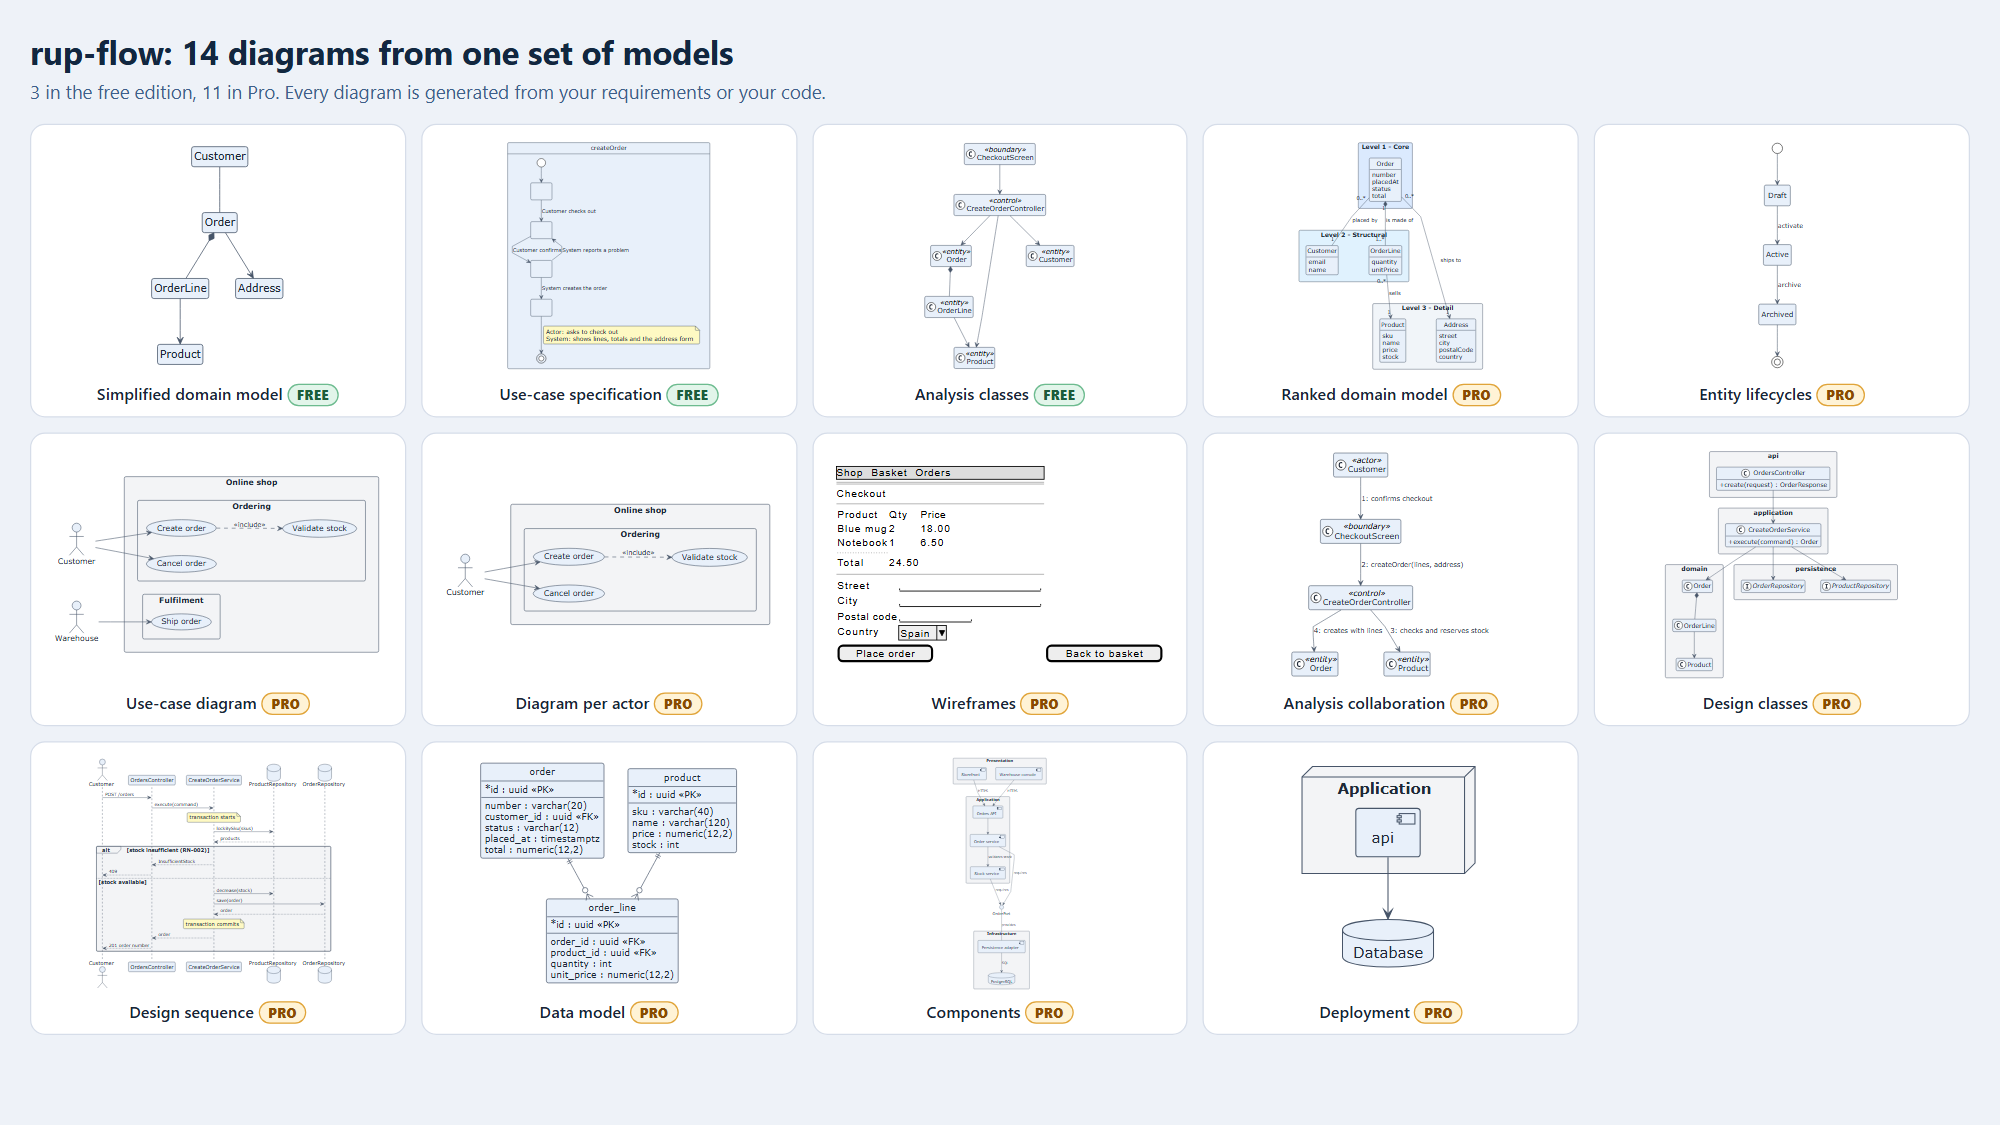Screen dimensions: 2000x1125
Task: Click 'Back to basket' button in Wireframes card
Action: click(1104, 653)
